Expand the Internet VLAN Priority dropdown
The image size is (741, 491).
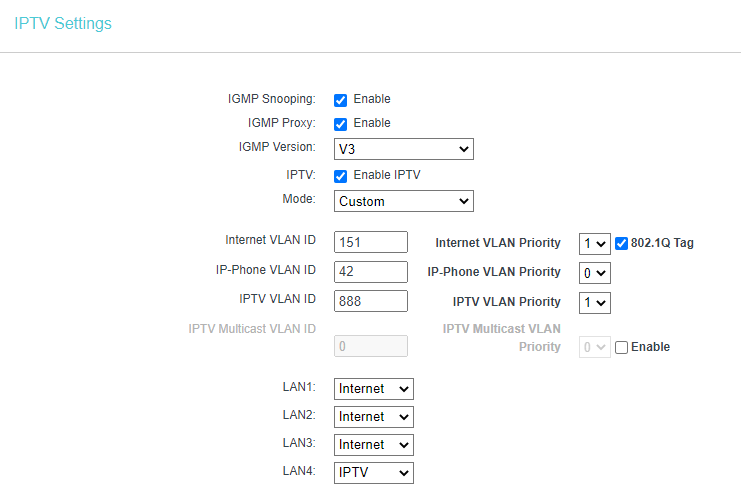[x=595, y=243]
